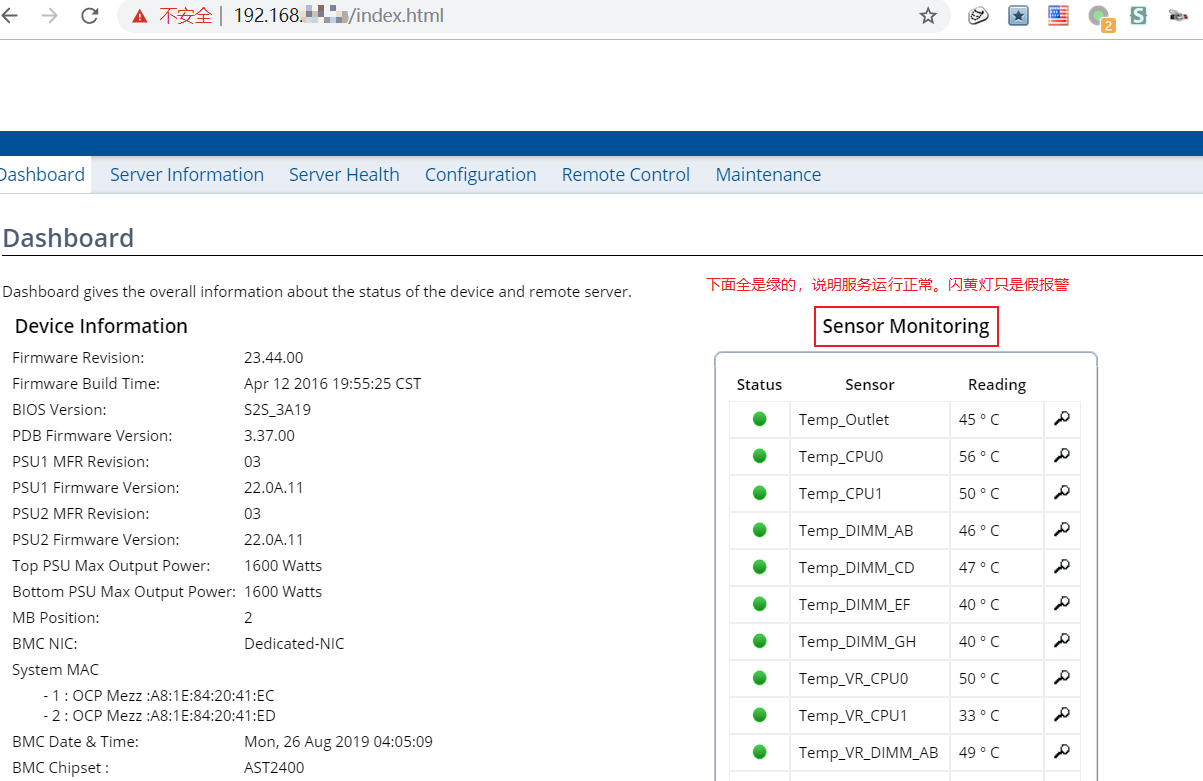Zoom into Temp_Outlet sensor details
Screen dimensions: 1203x781
click(x=1061, y=419)
